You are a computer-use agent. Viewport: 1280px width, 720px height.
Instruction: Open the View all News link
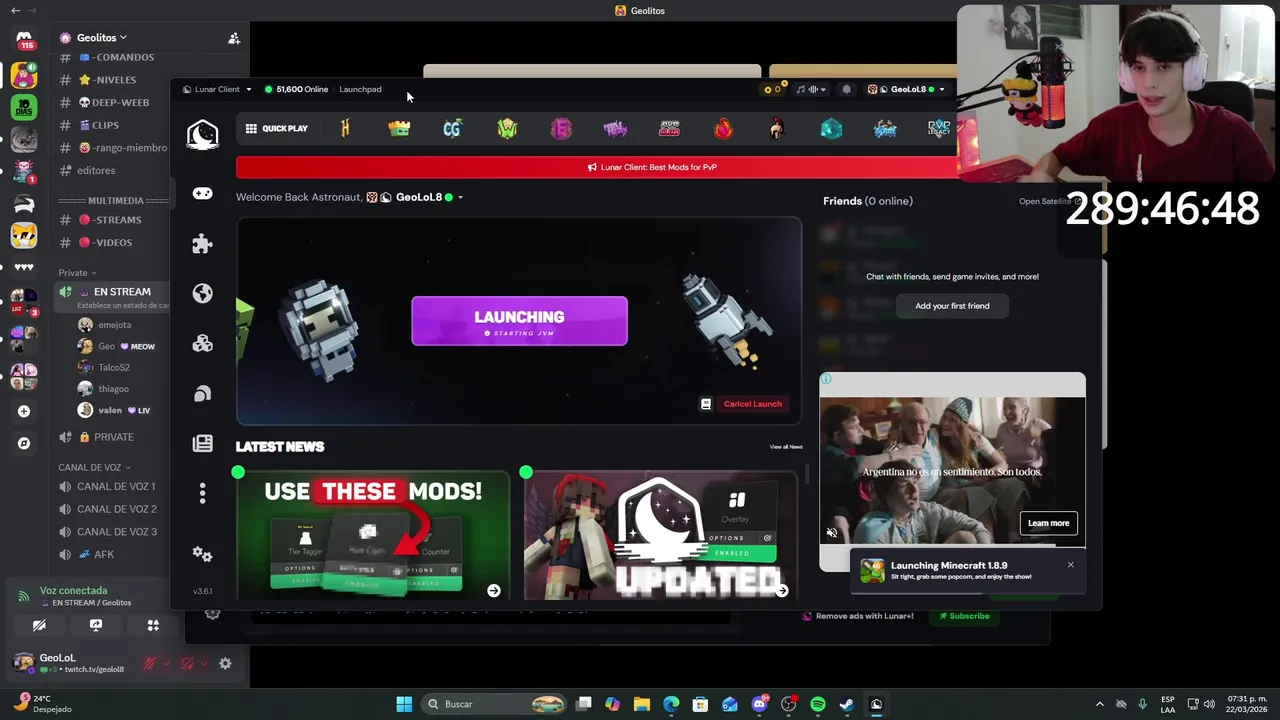[x=786, y=447]
